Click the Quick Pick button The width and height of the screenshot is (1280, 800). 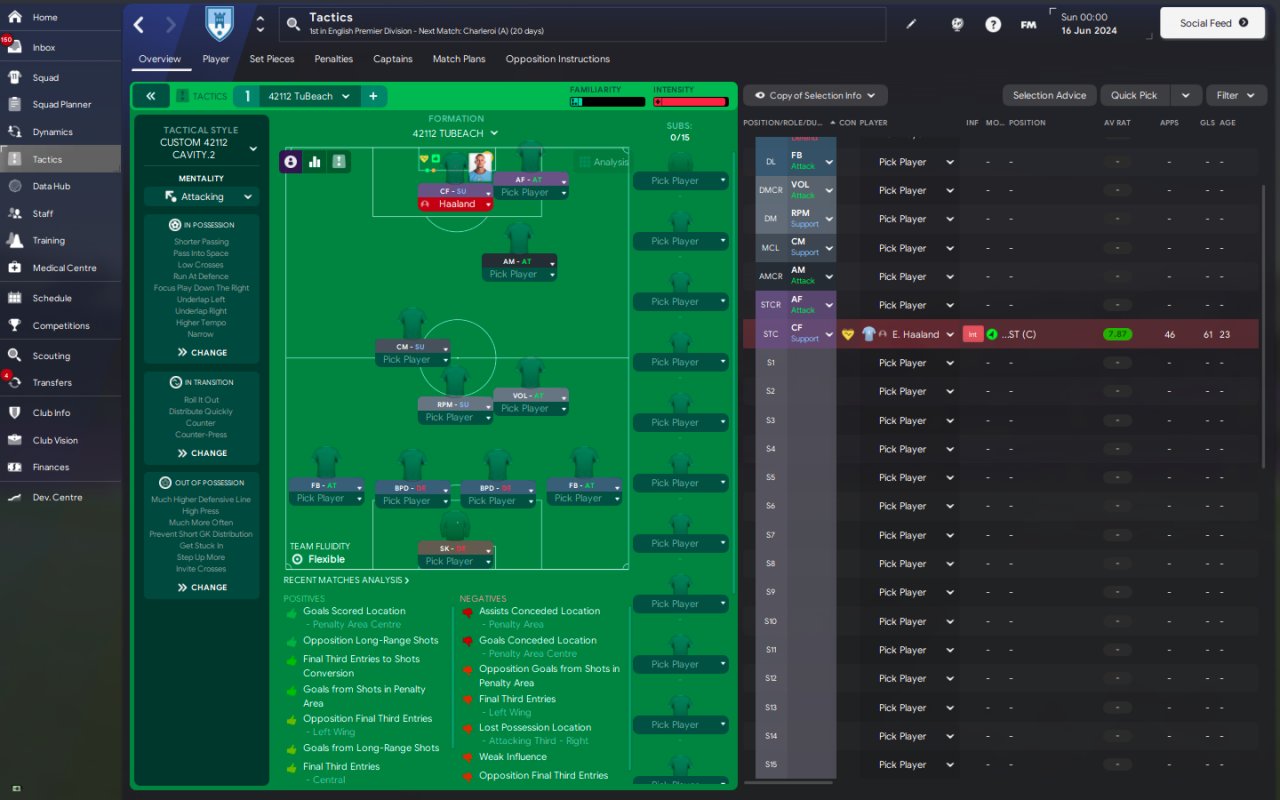coord(1134,95)
